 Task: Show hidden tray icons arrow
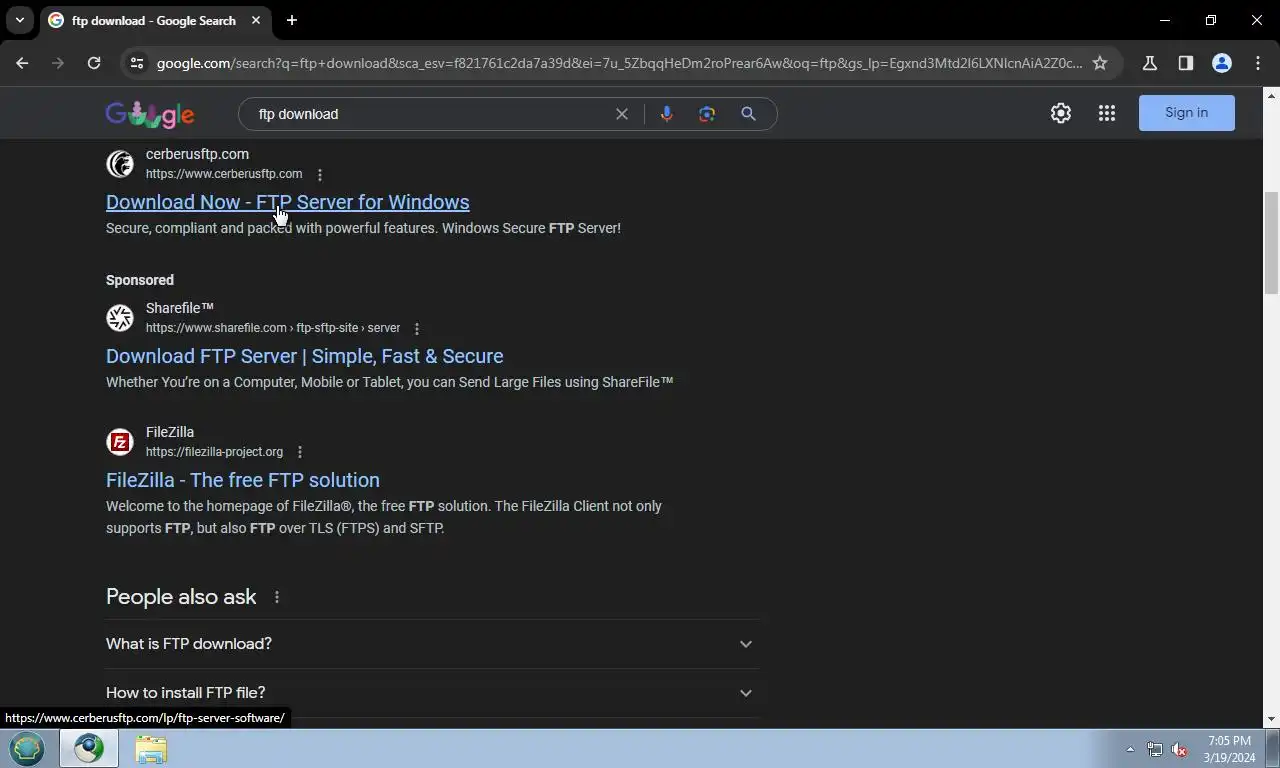1130,749
